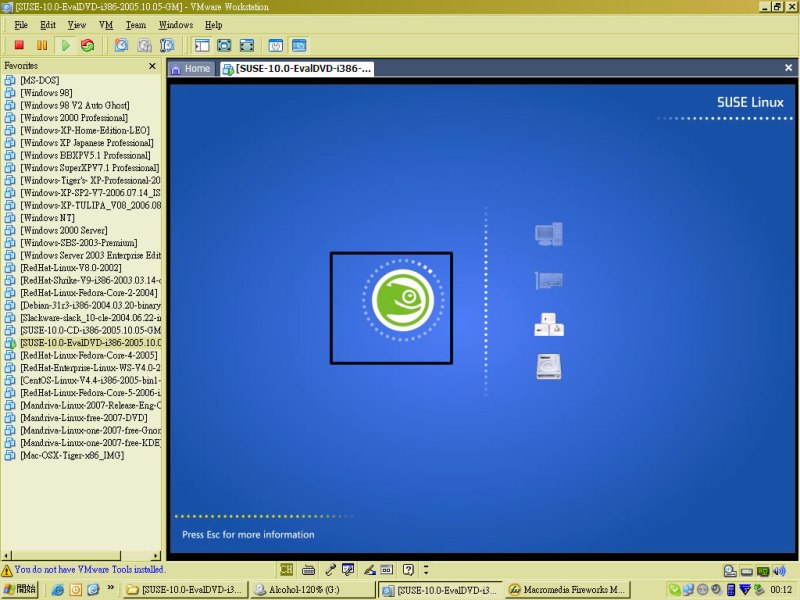The image size is (800, 600).
Task: Select [Windows 2000 Professional] favorite
Action: pyautogui.click(x=74, y=118)
